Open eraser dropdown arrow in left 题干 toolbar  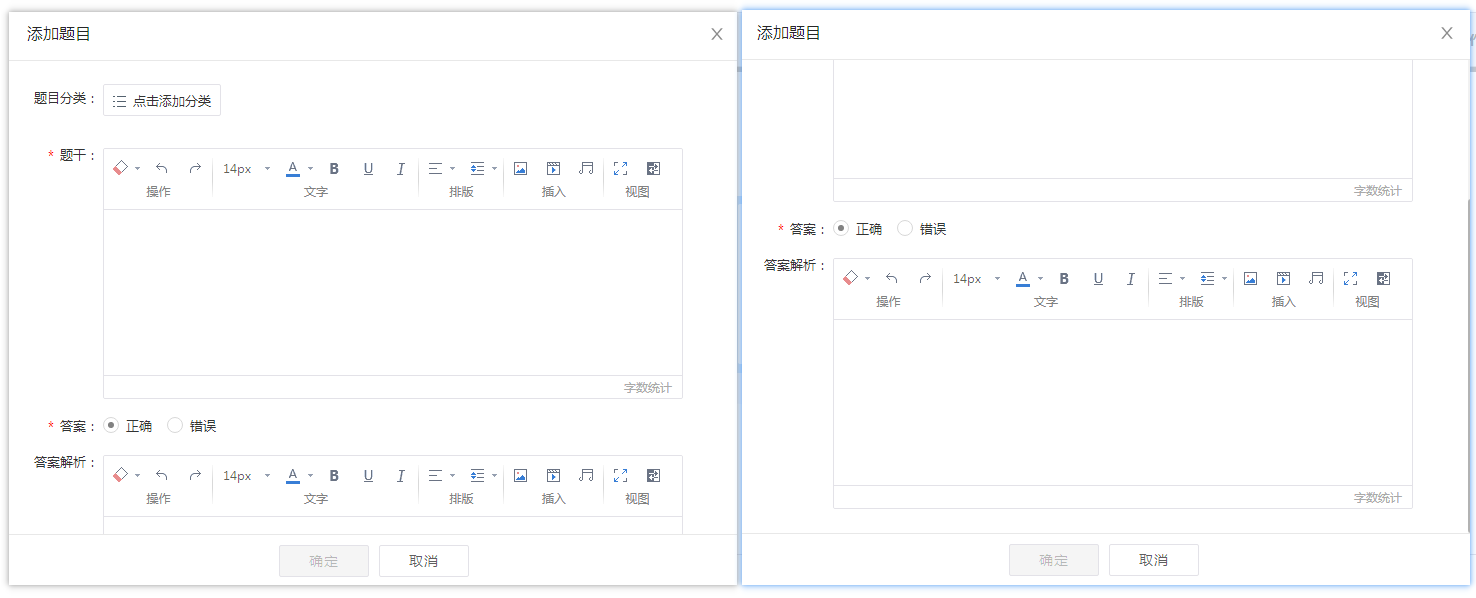pyautogui.click(x=138, y=168)
